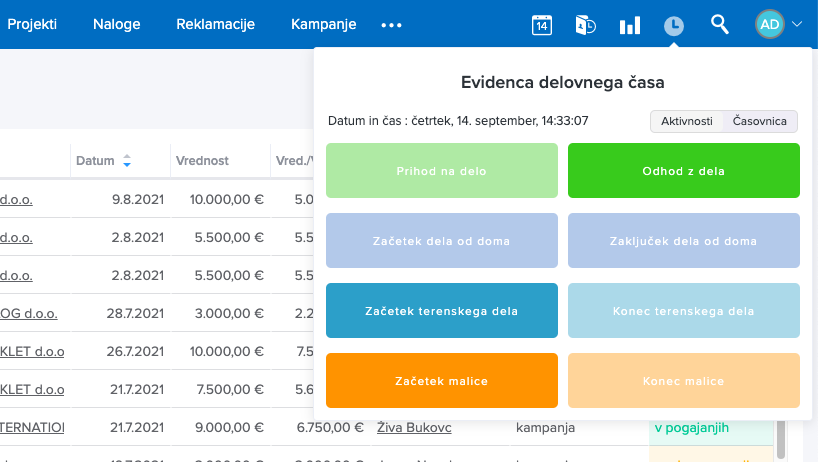Viewport: 818px width, 462px height.
Task: Click the contact time tracking icon
Action: [x=586, y=25]
